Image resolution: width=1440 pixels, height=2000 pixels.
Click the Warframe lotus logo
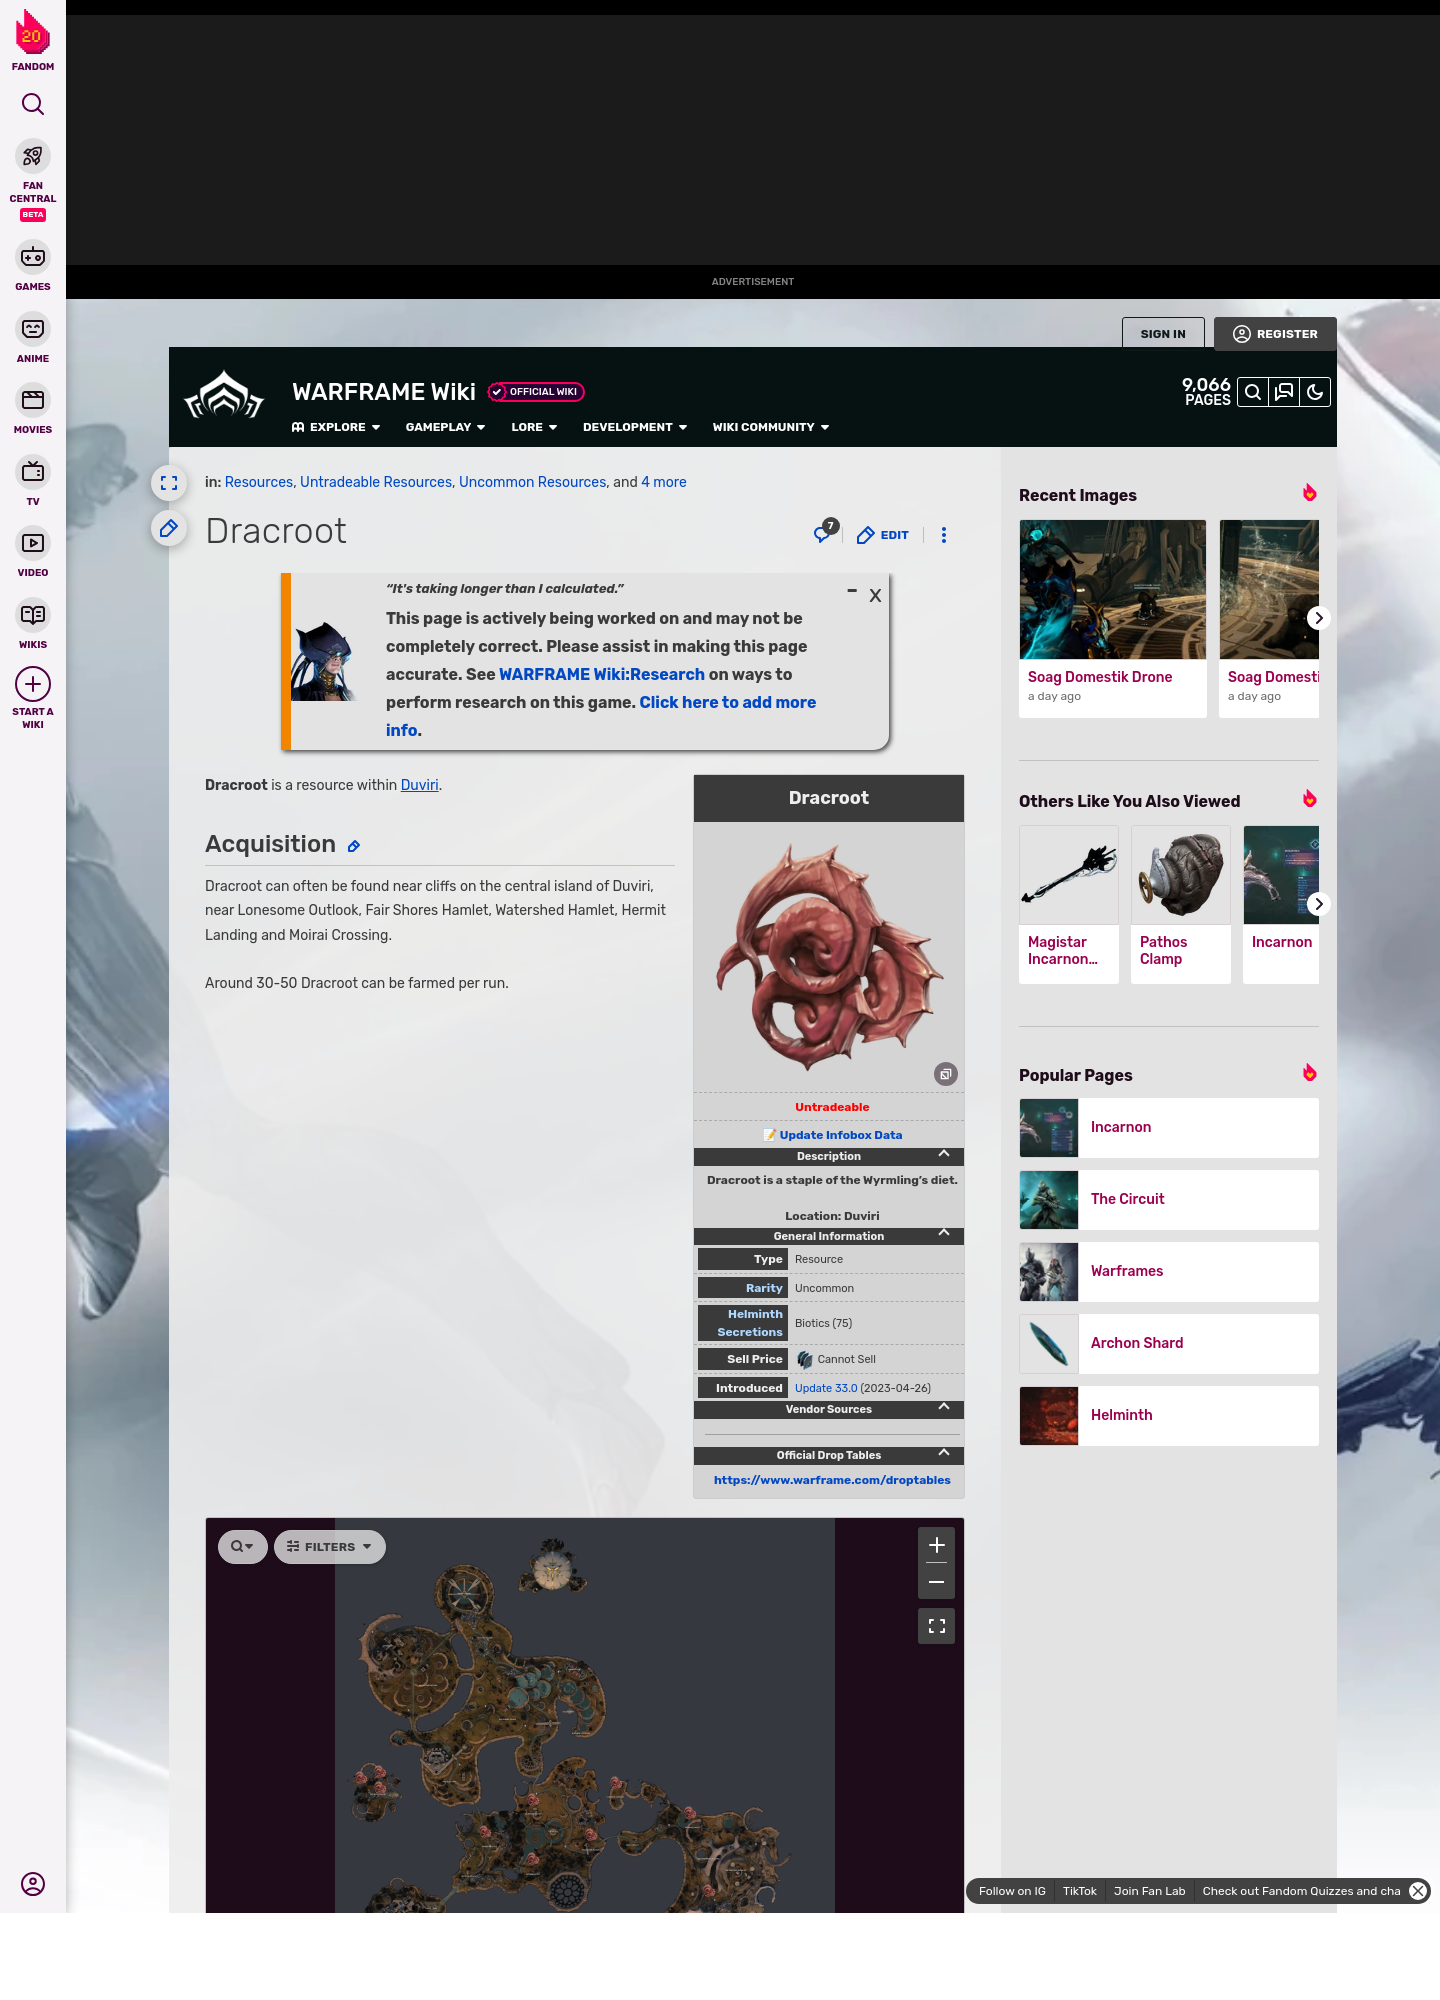pyautogui.click(x=224, y=395)
